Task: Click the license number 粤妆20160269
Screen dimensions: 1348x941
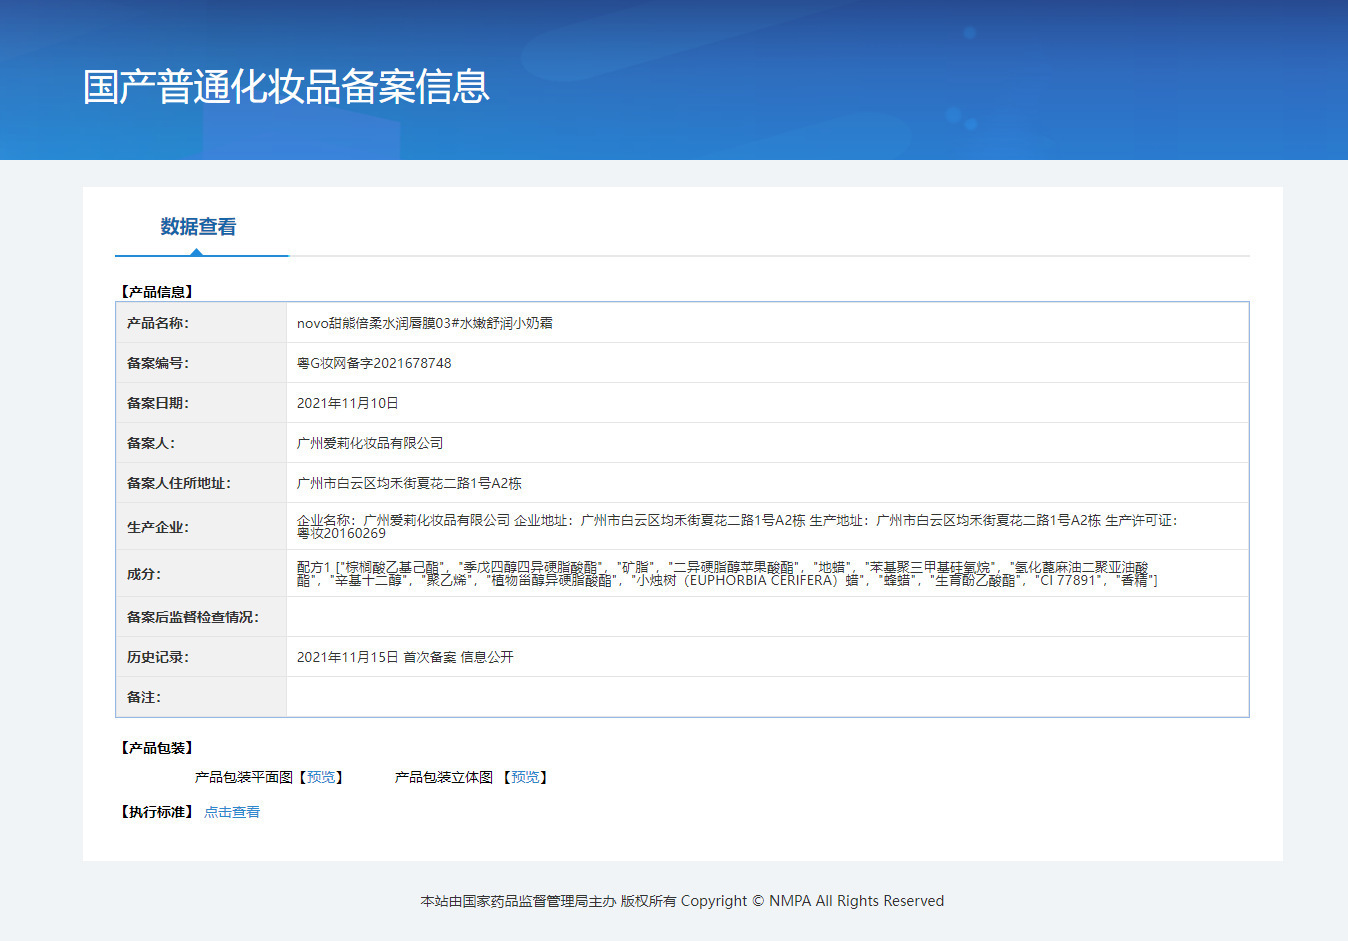Action: pos(341,534)
